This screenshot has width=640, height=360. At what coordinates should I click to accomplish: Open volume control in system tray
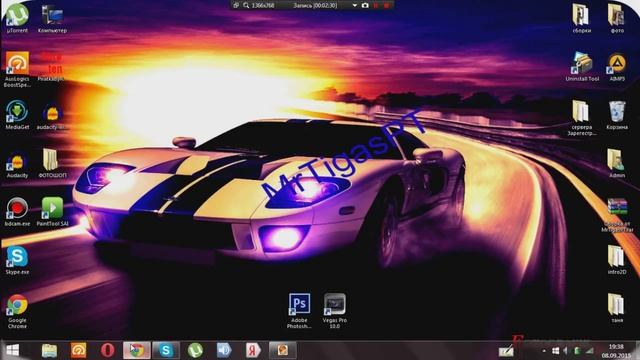[x=566, y=351]
